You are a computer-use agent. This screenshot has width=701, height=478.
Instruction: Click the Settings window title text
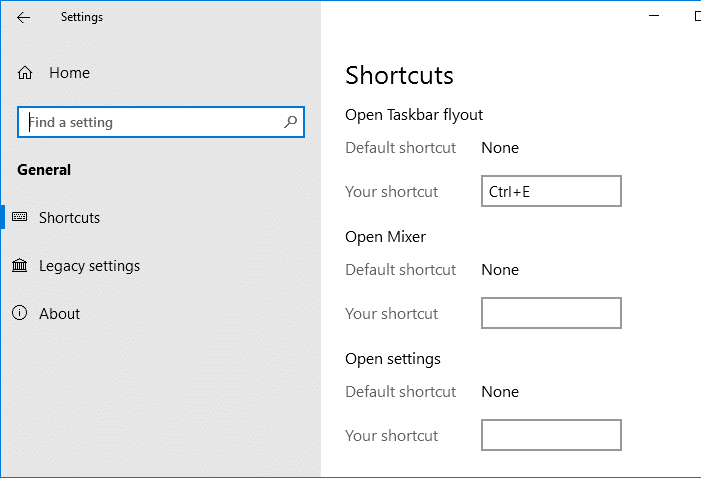coord(81,17)
